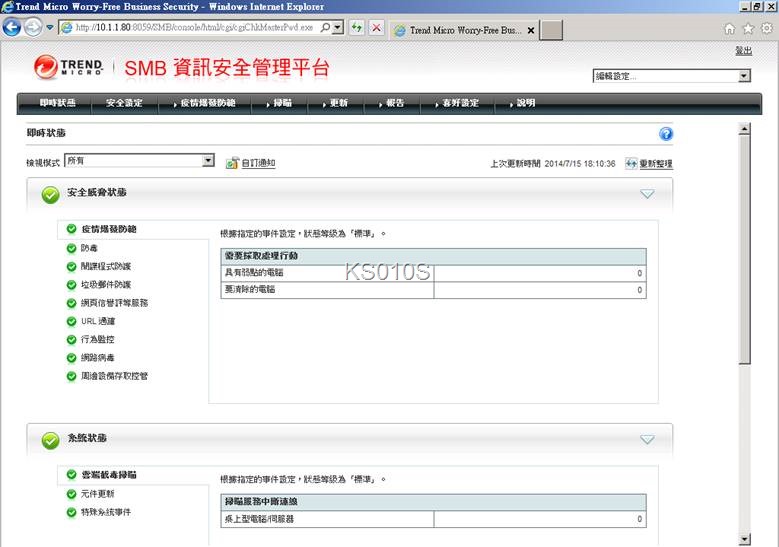The image size is (779, 547).
Task: Select 網路病毒 in the threat list
Action: click(x=97, y=358)
